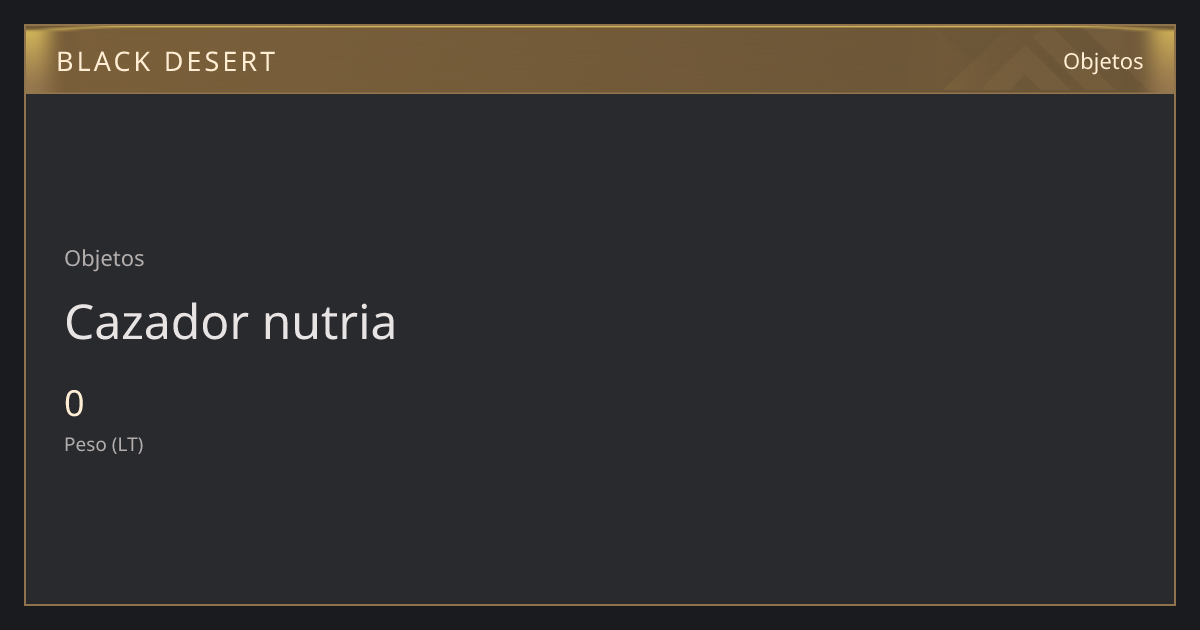Click the (LT) unit text
The width and height of the screenshot is (1200, 630).
click(128, 444)
